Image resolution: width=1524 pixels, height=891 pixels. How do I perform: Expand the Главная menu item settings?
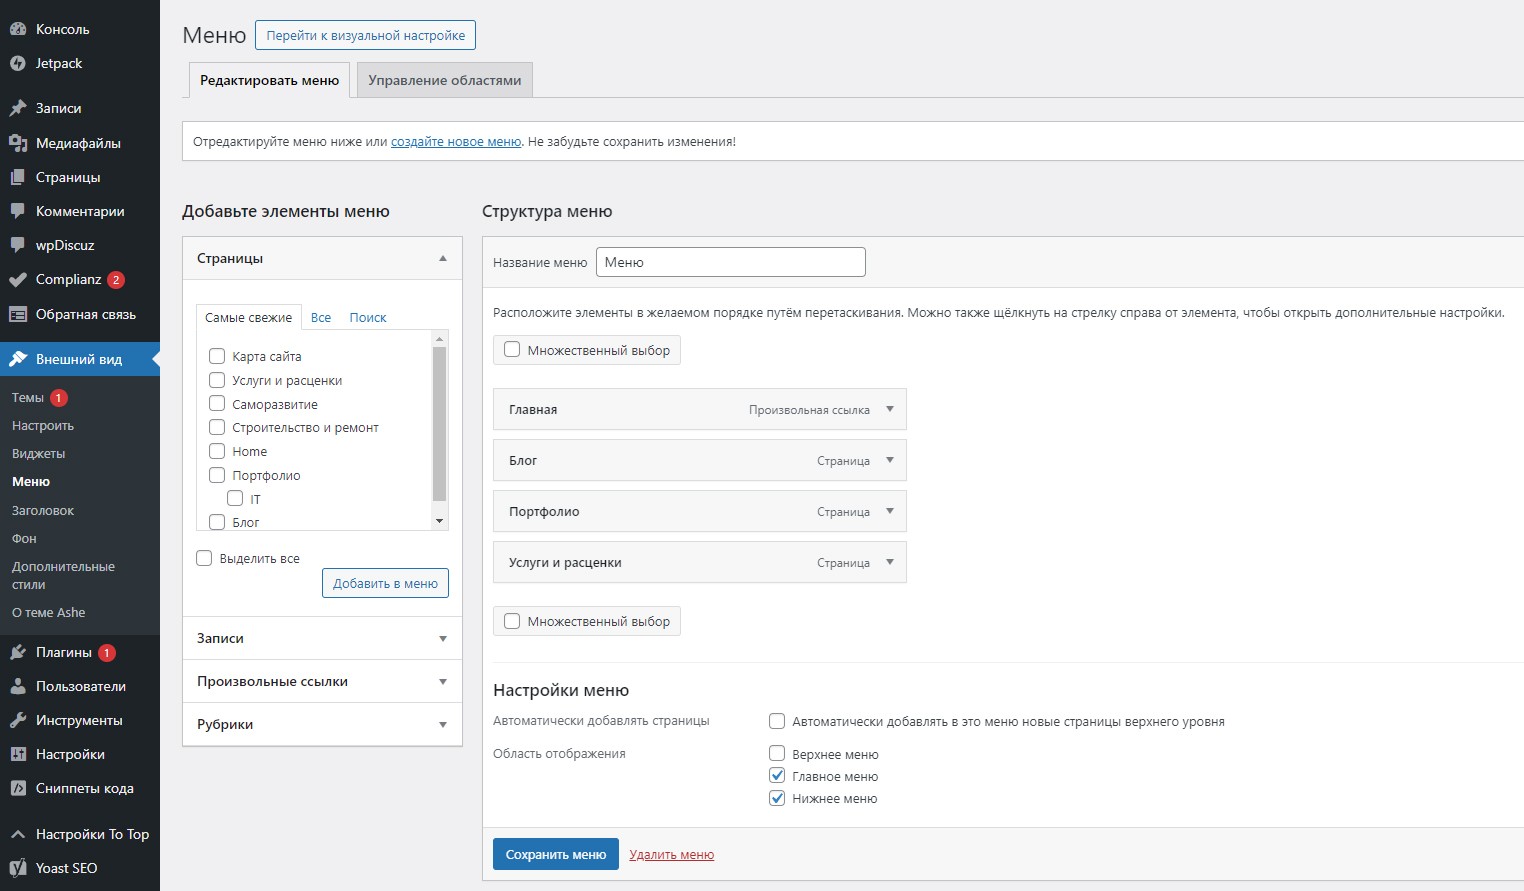click(x=890, y=409)
